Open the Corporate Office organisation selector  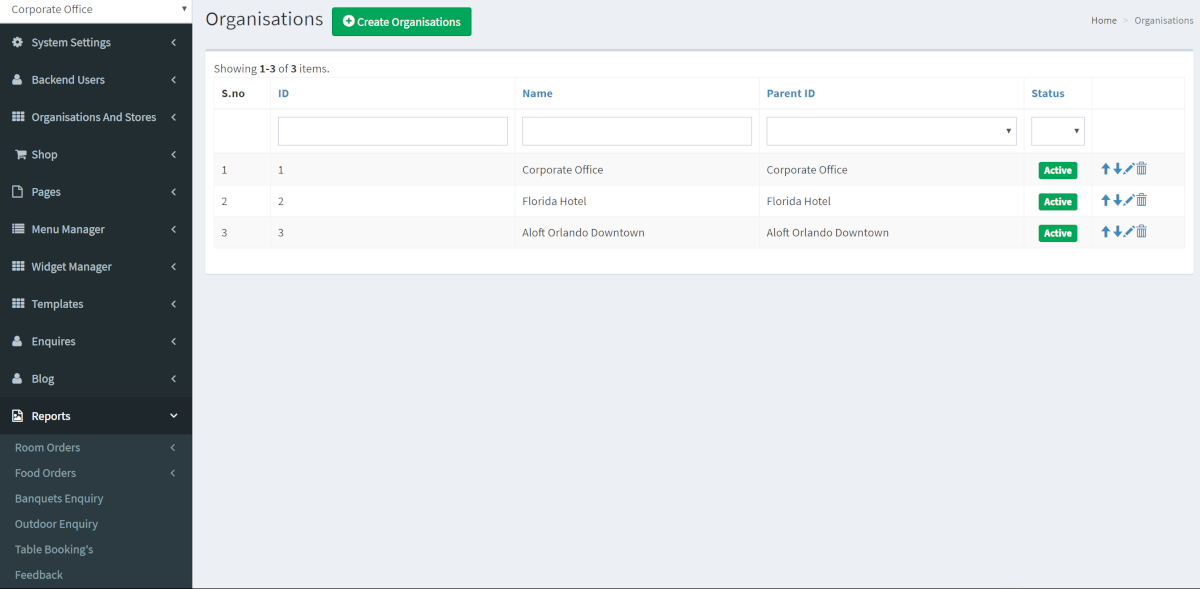(x=96, y=10)
